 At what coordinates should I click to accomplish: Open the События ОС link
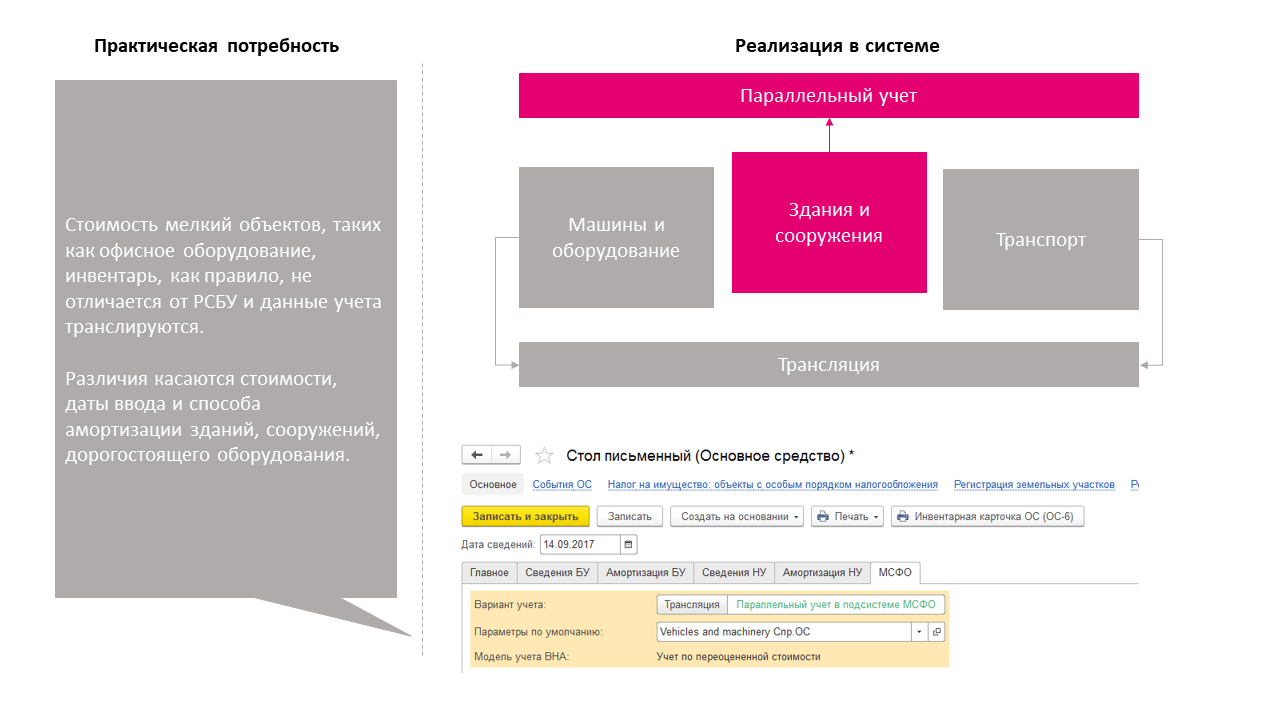point(562,484)
